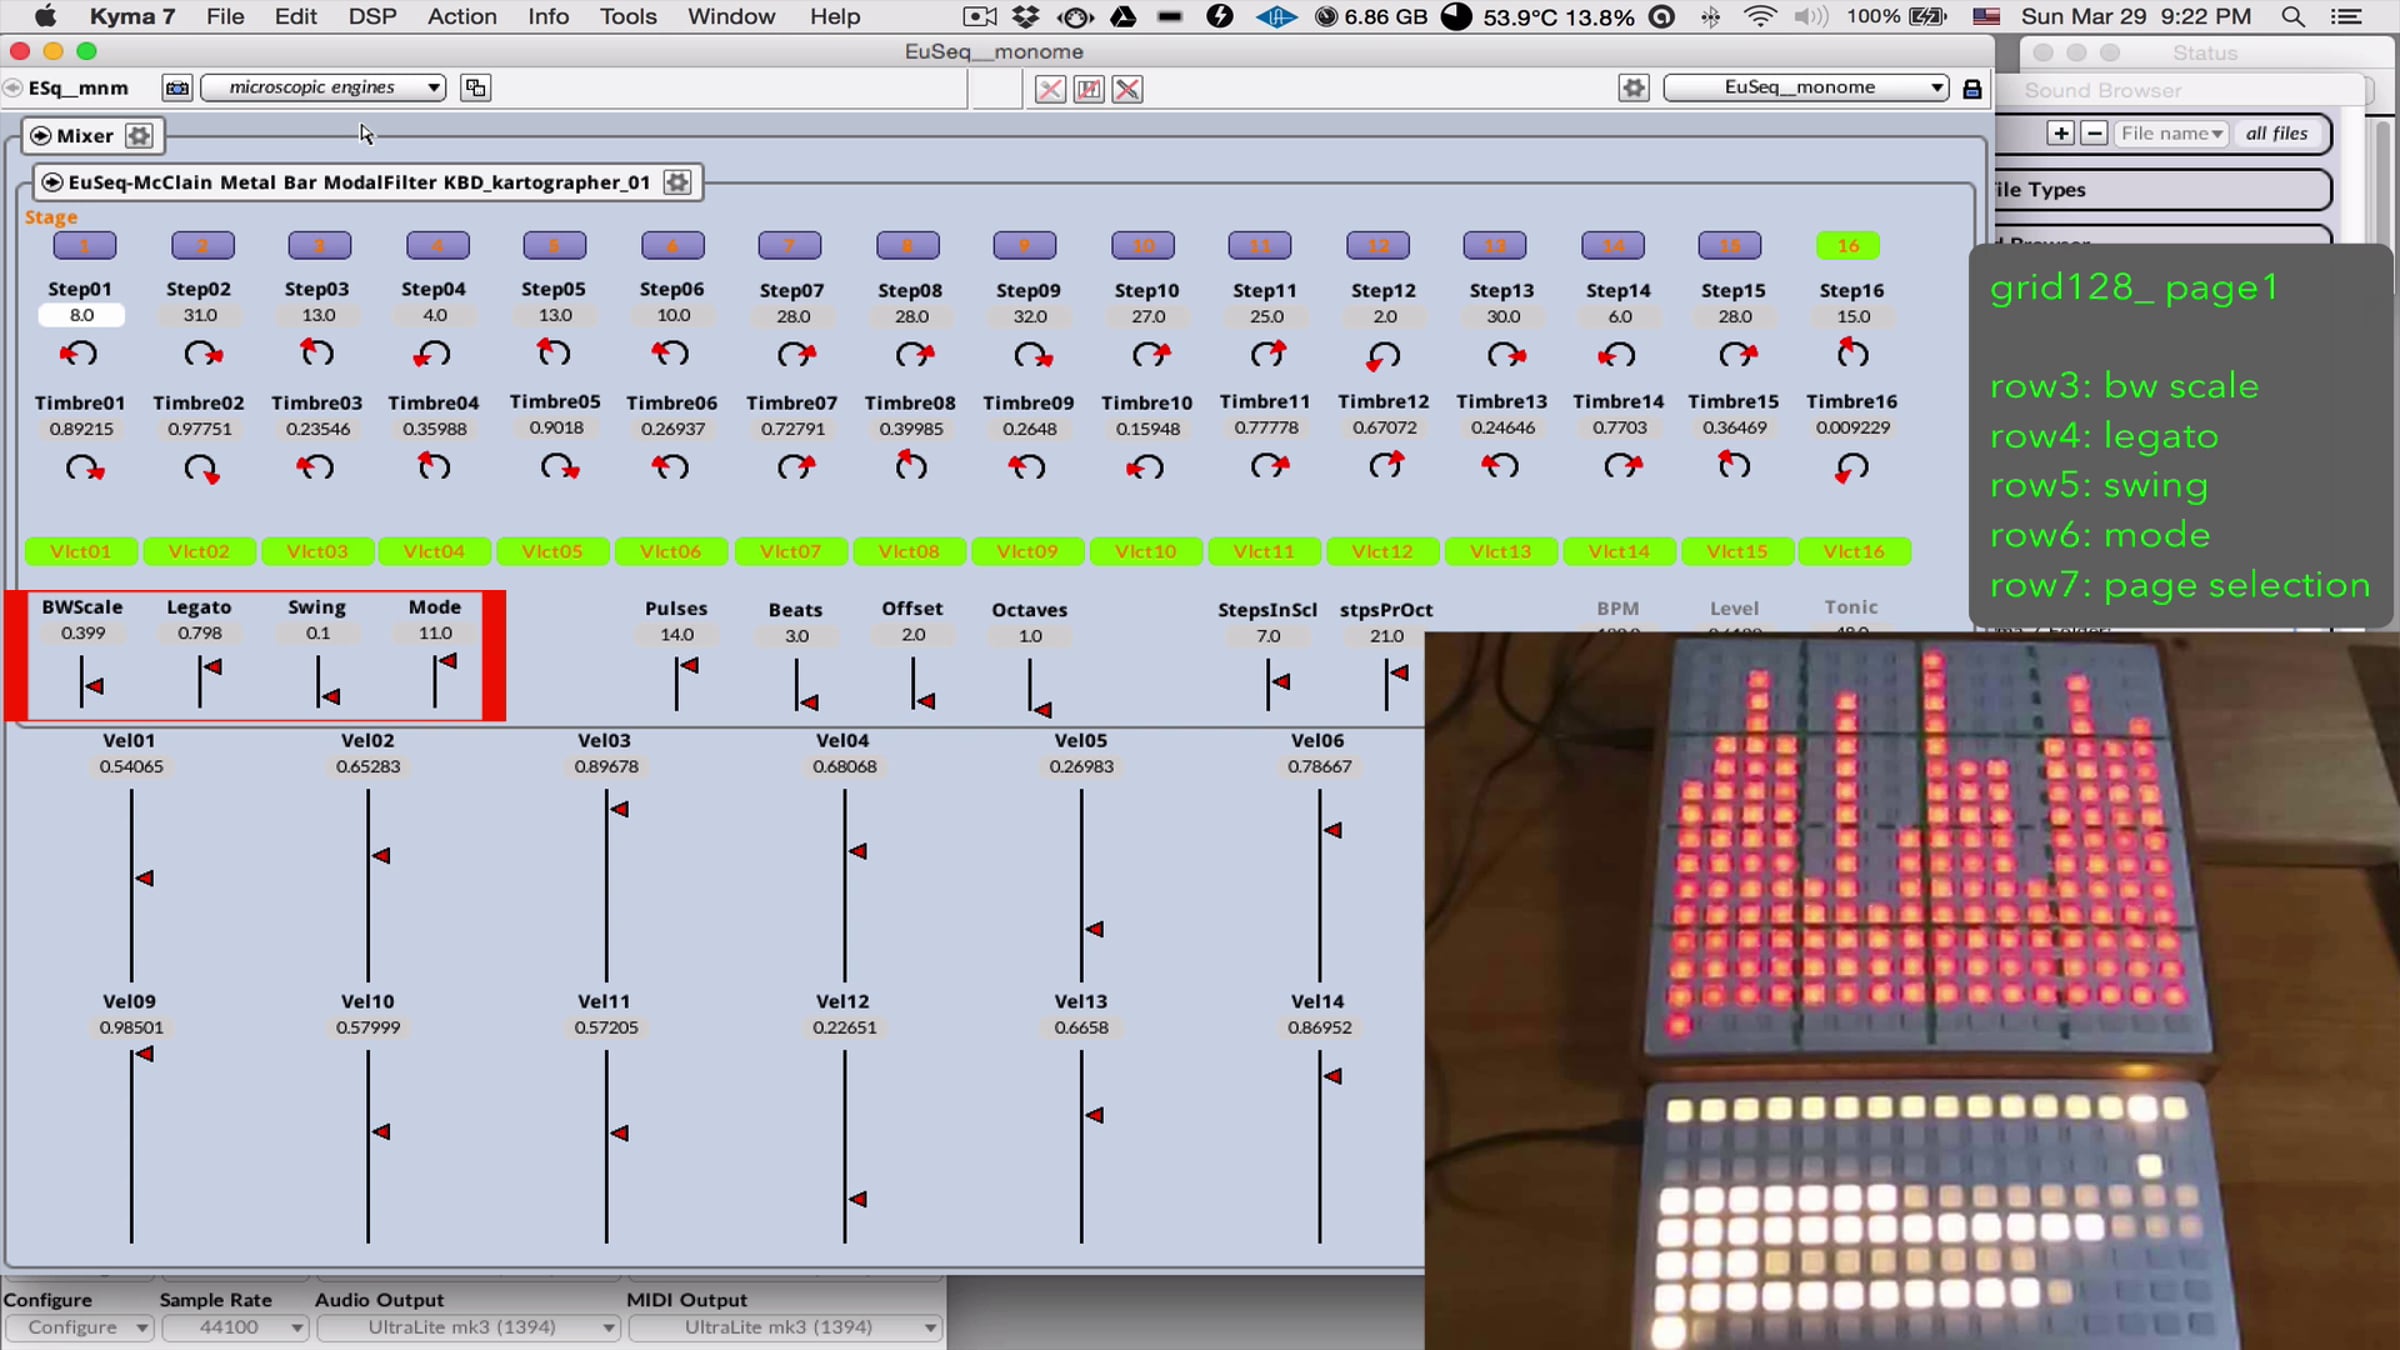This screenshot has width=2400, height=1350.
Task: Click the Mode fader
Action: coord(436,682)
